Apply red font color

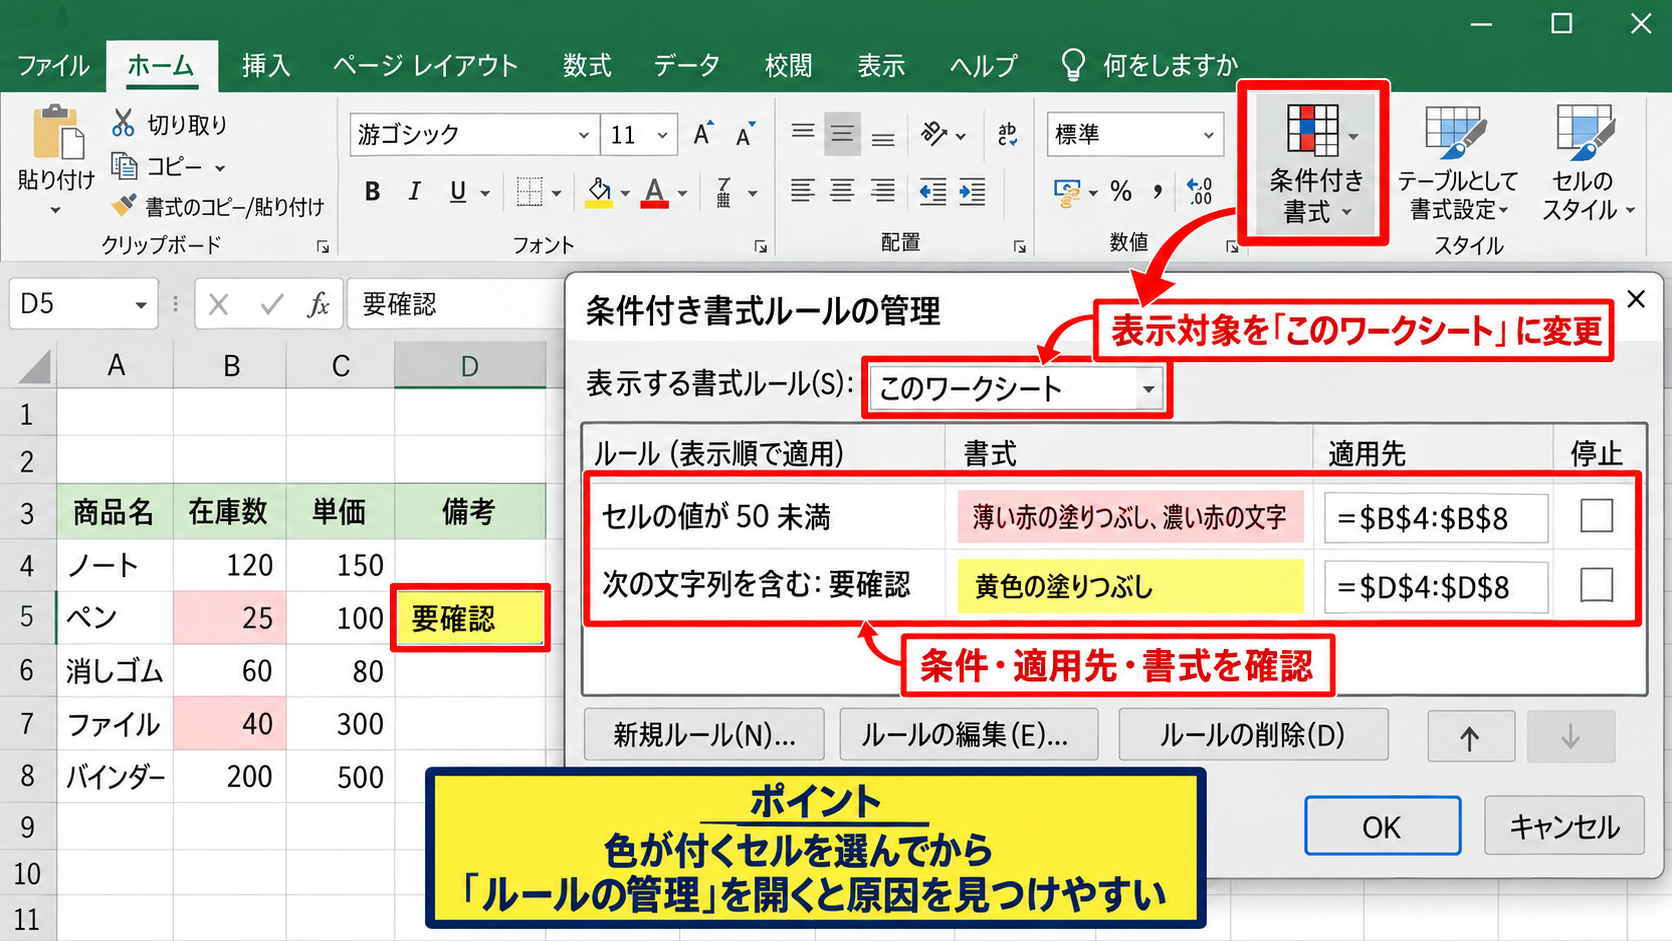coord(655,192)
